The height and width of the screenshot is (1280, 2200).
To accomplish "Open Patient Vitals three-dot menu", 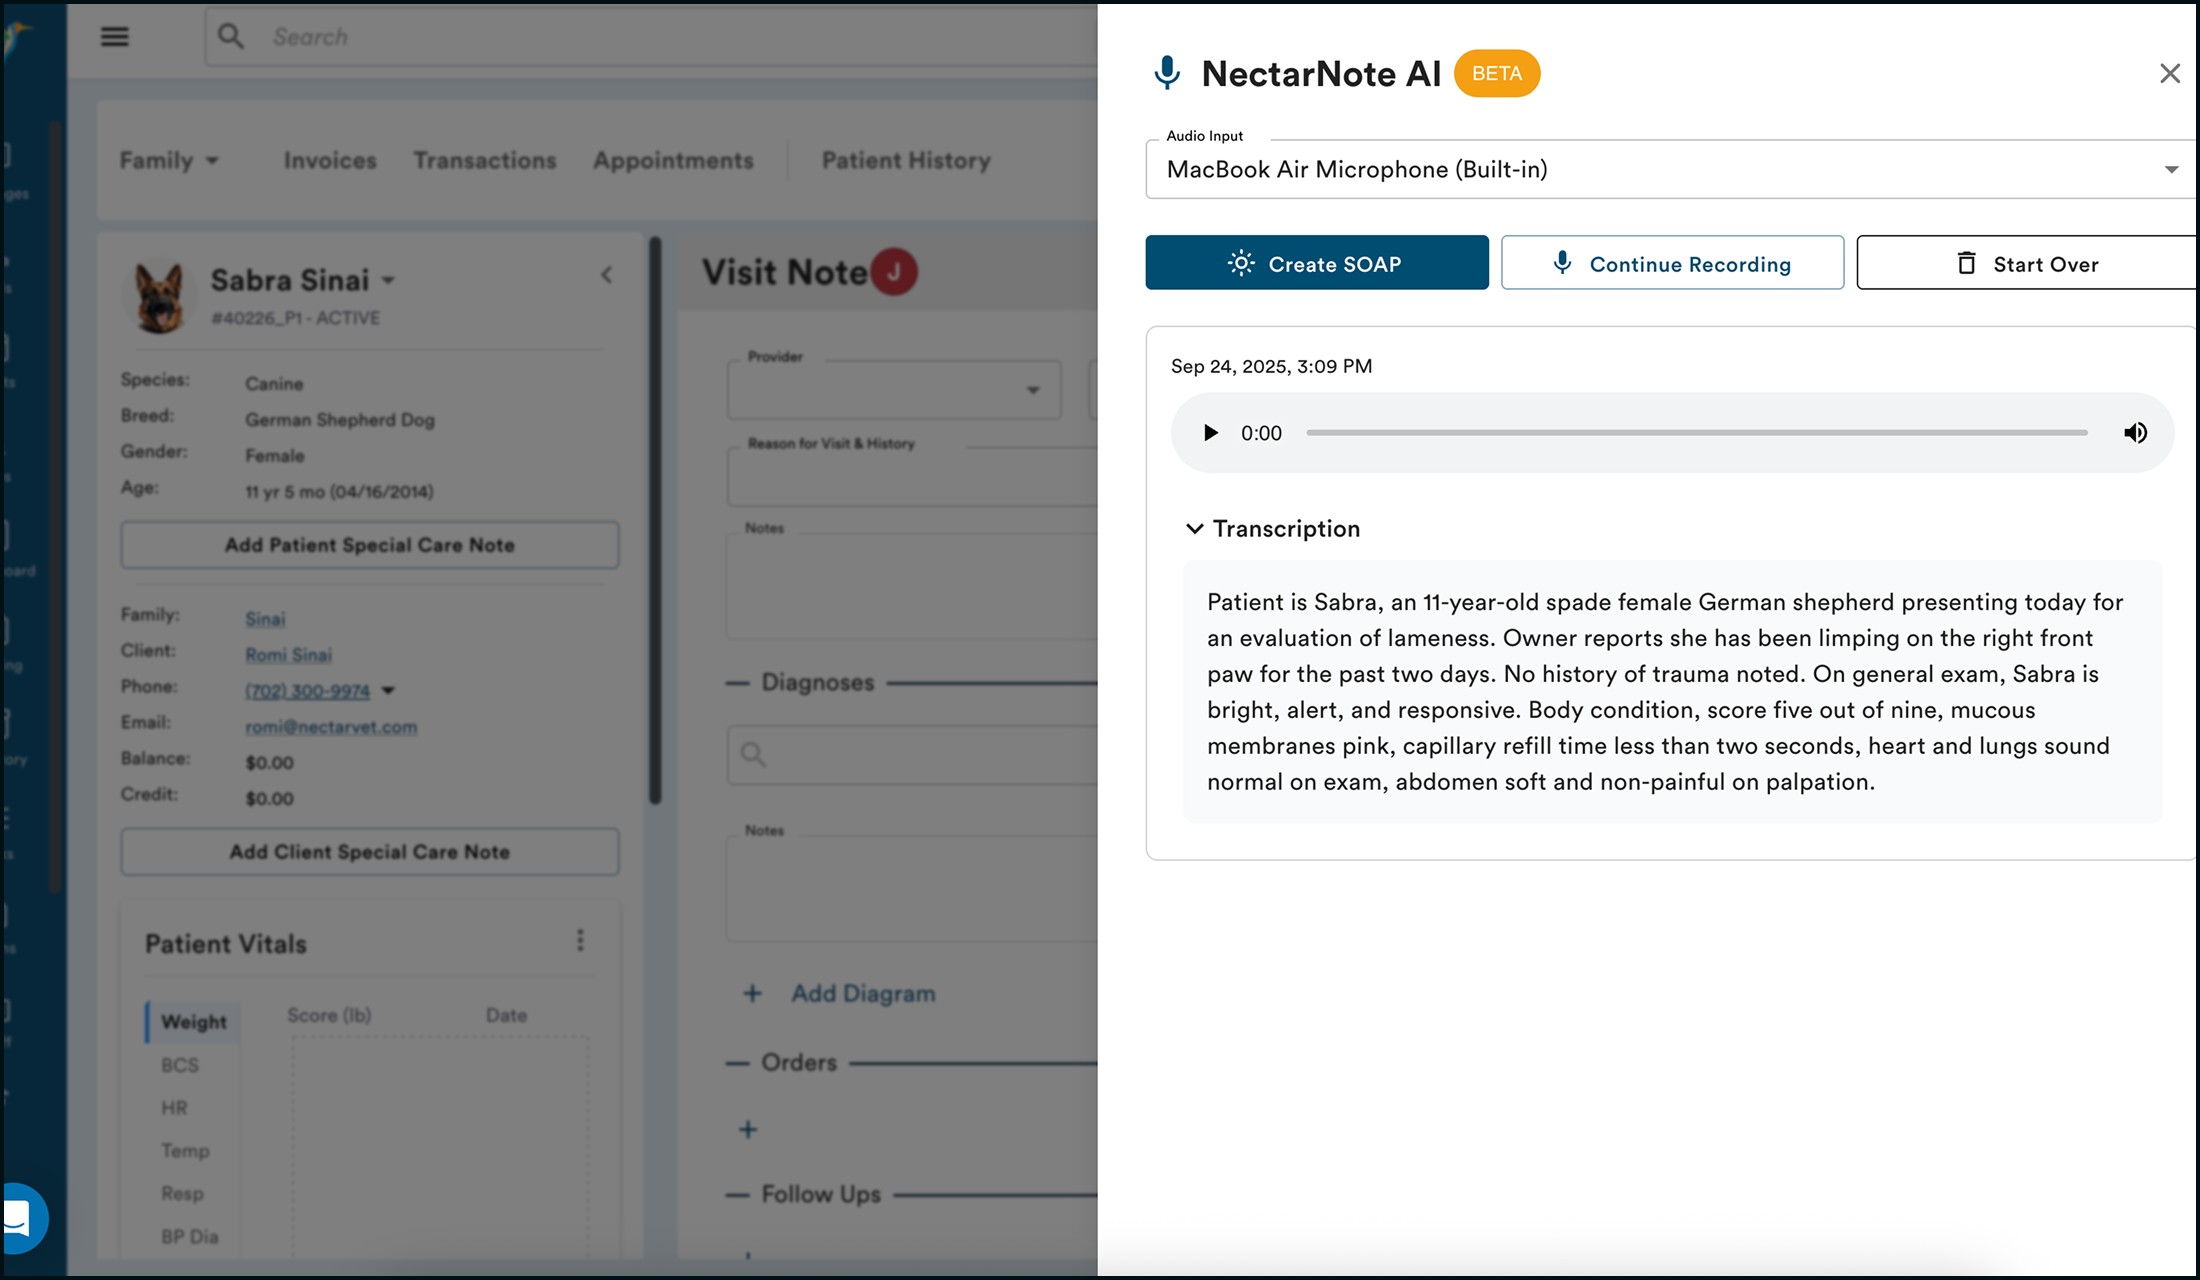I will pos(580,940).
